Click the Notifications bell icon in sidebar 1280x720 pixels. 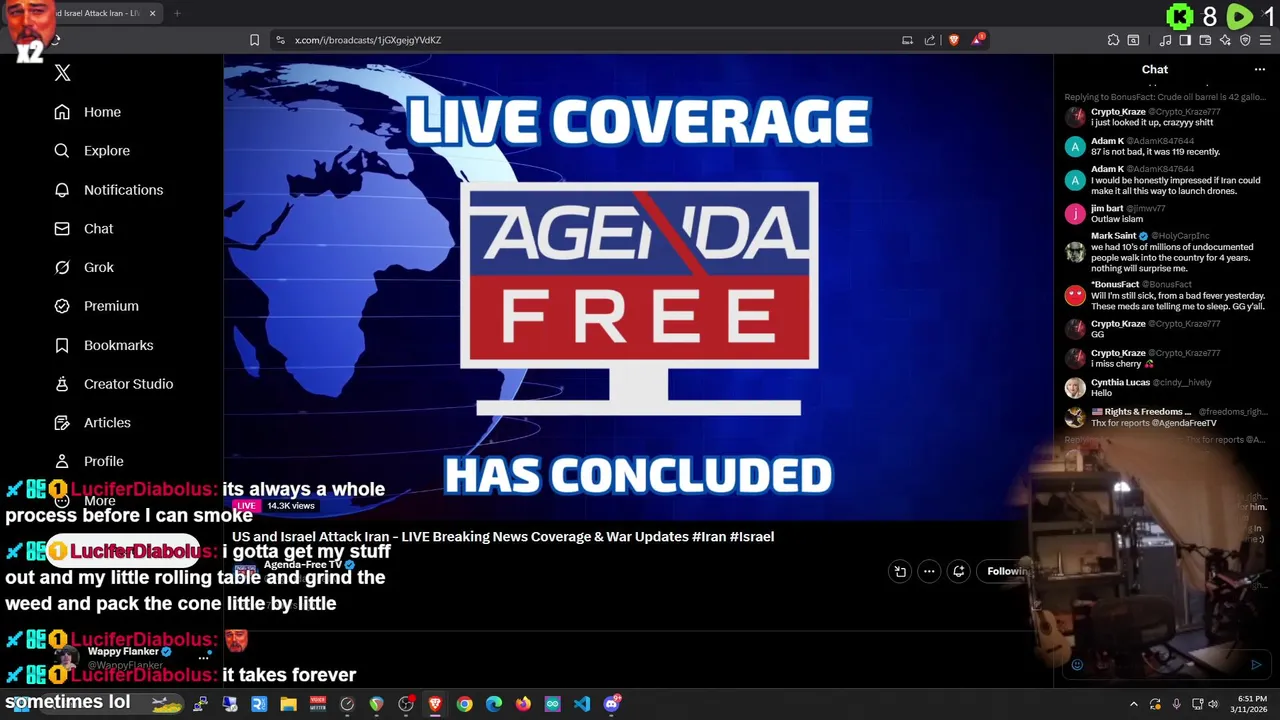[62, 190]
